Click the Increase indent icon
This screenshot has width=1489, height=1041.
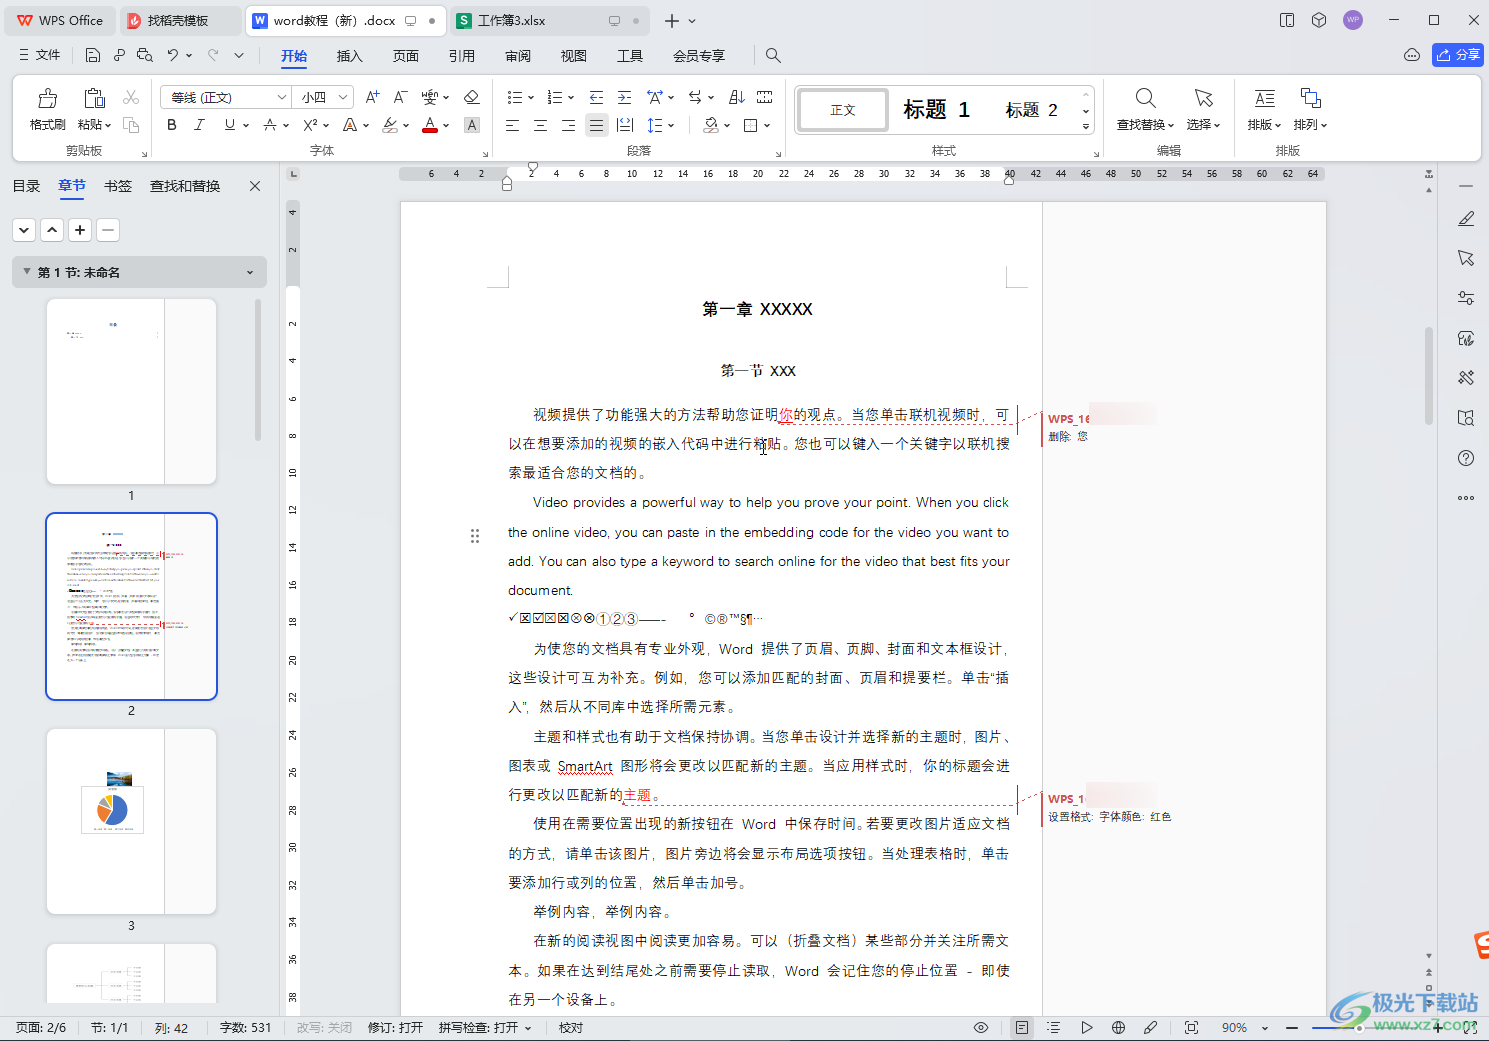pyautogui.click(x=624, y=97)
